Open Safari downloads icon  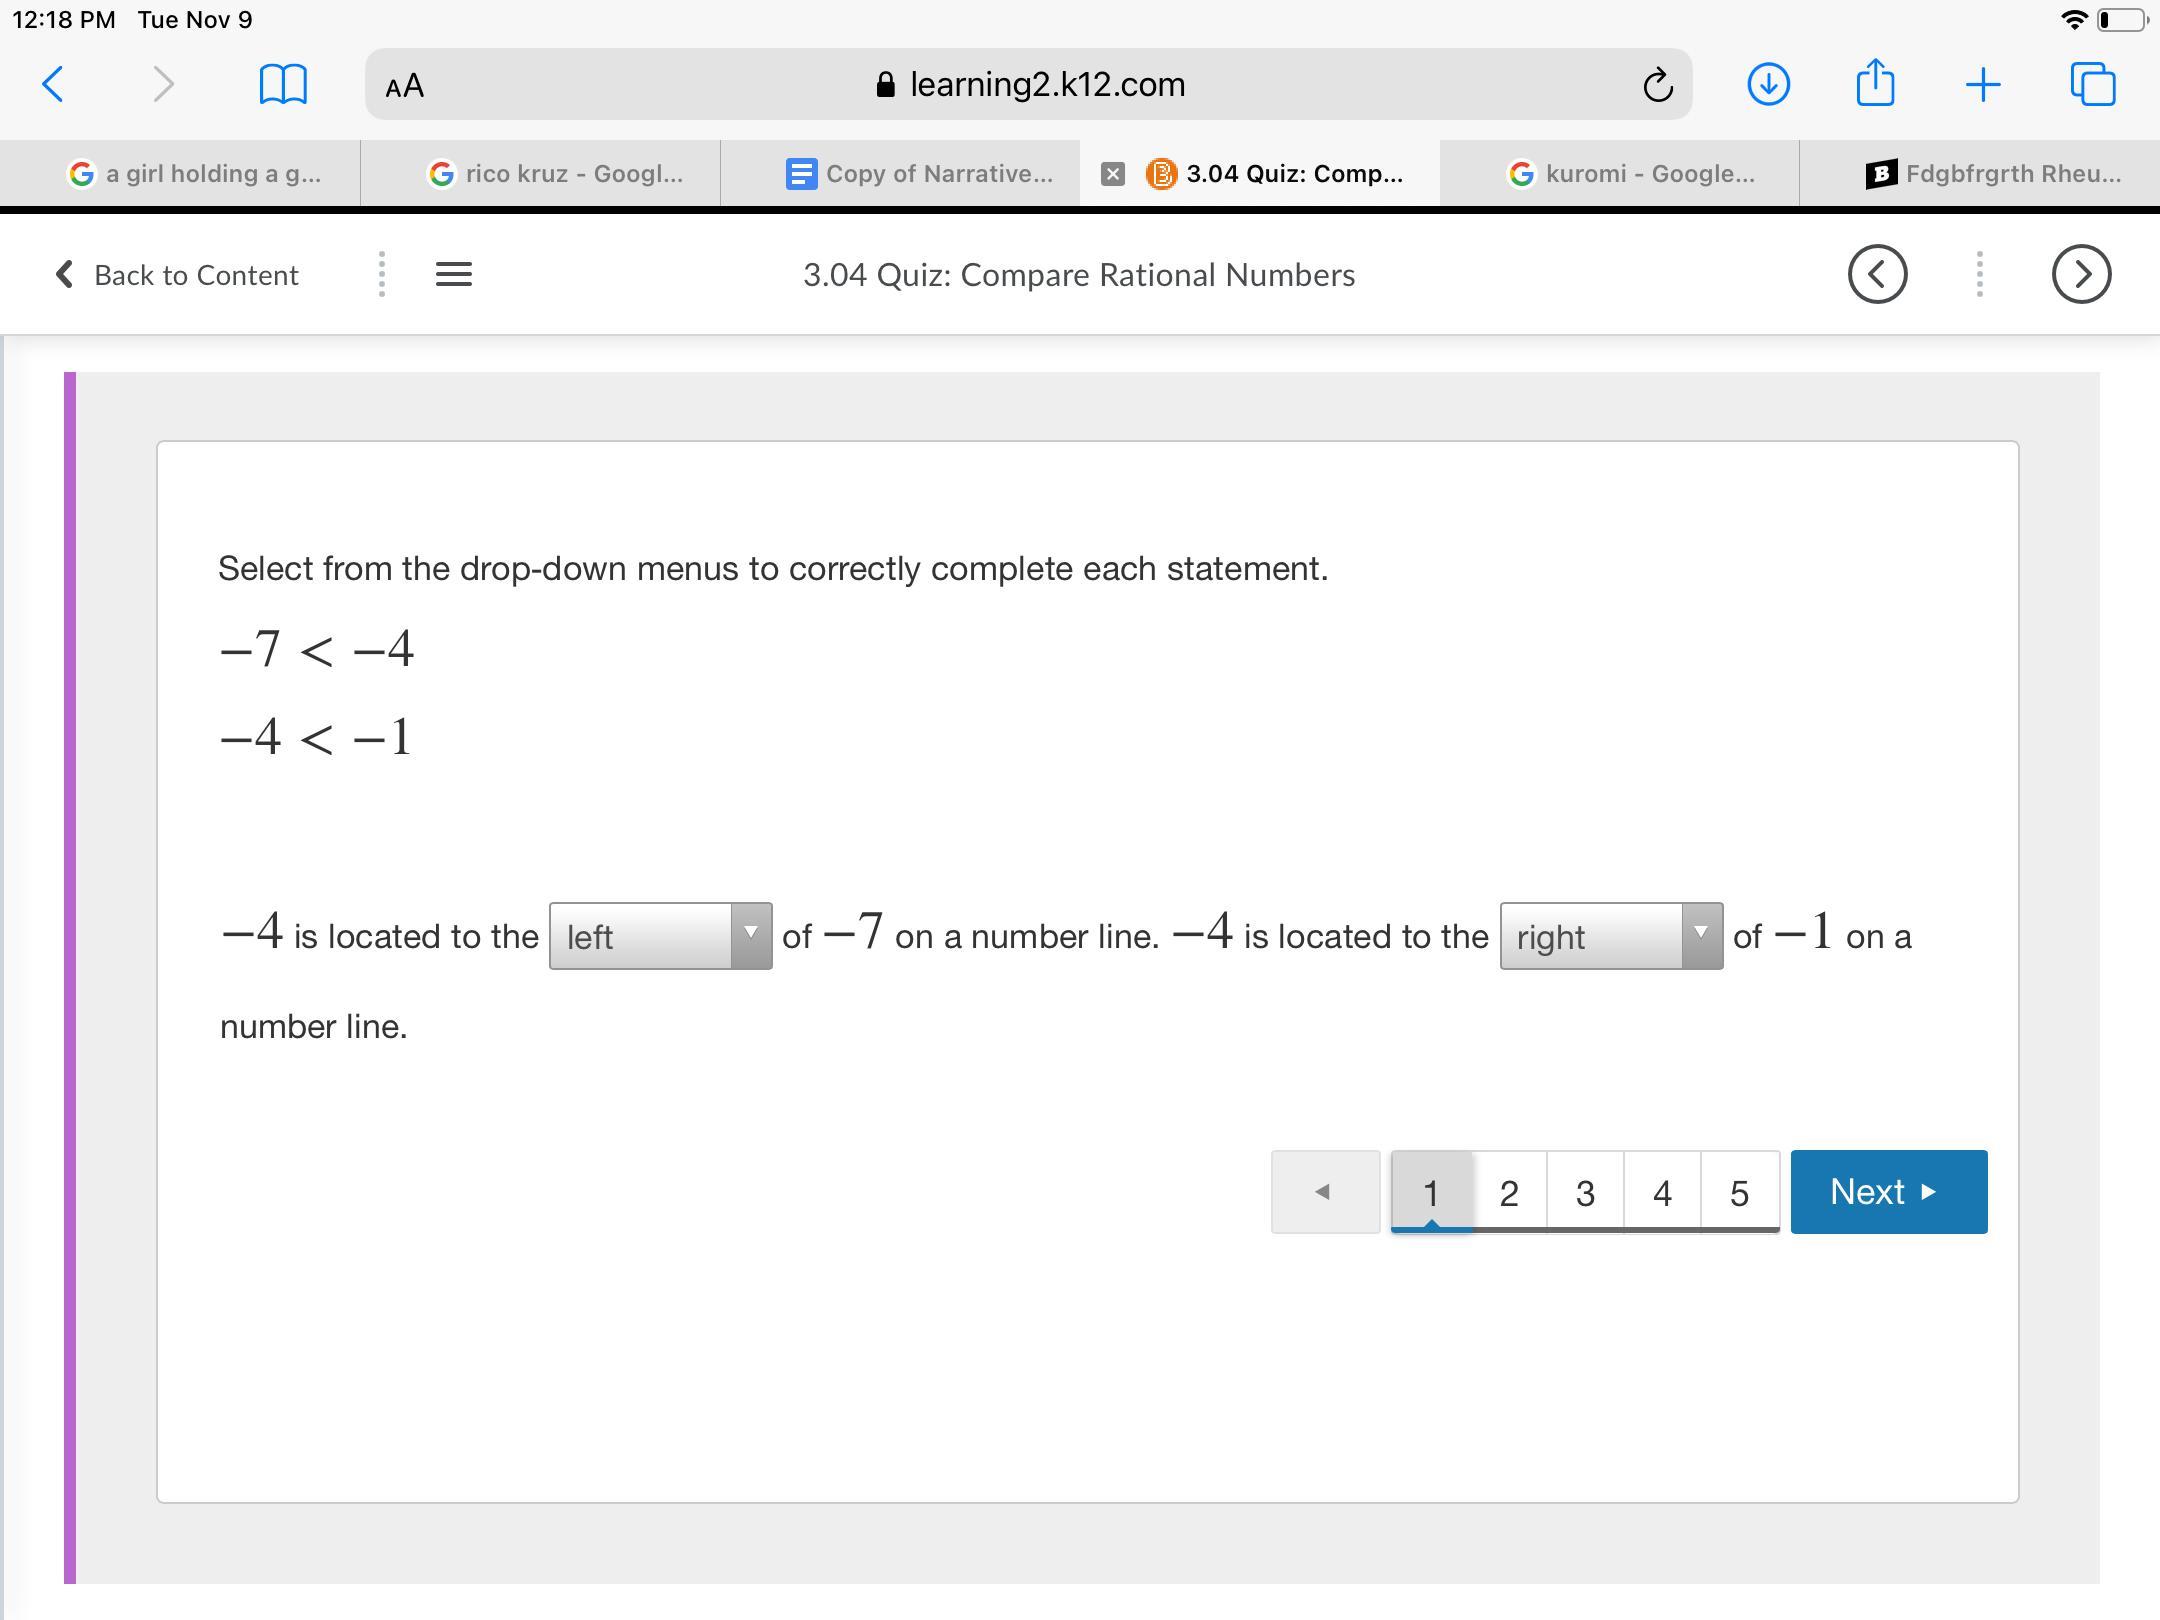tap(1768, 85)
